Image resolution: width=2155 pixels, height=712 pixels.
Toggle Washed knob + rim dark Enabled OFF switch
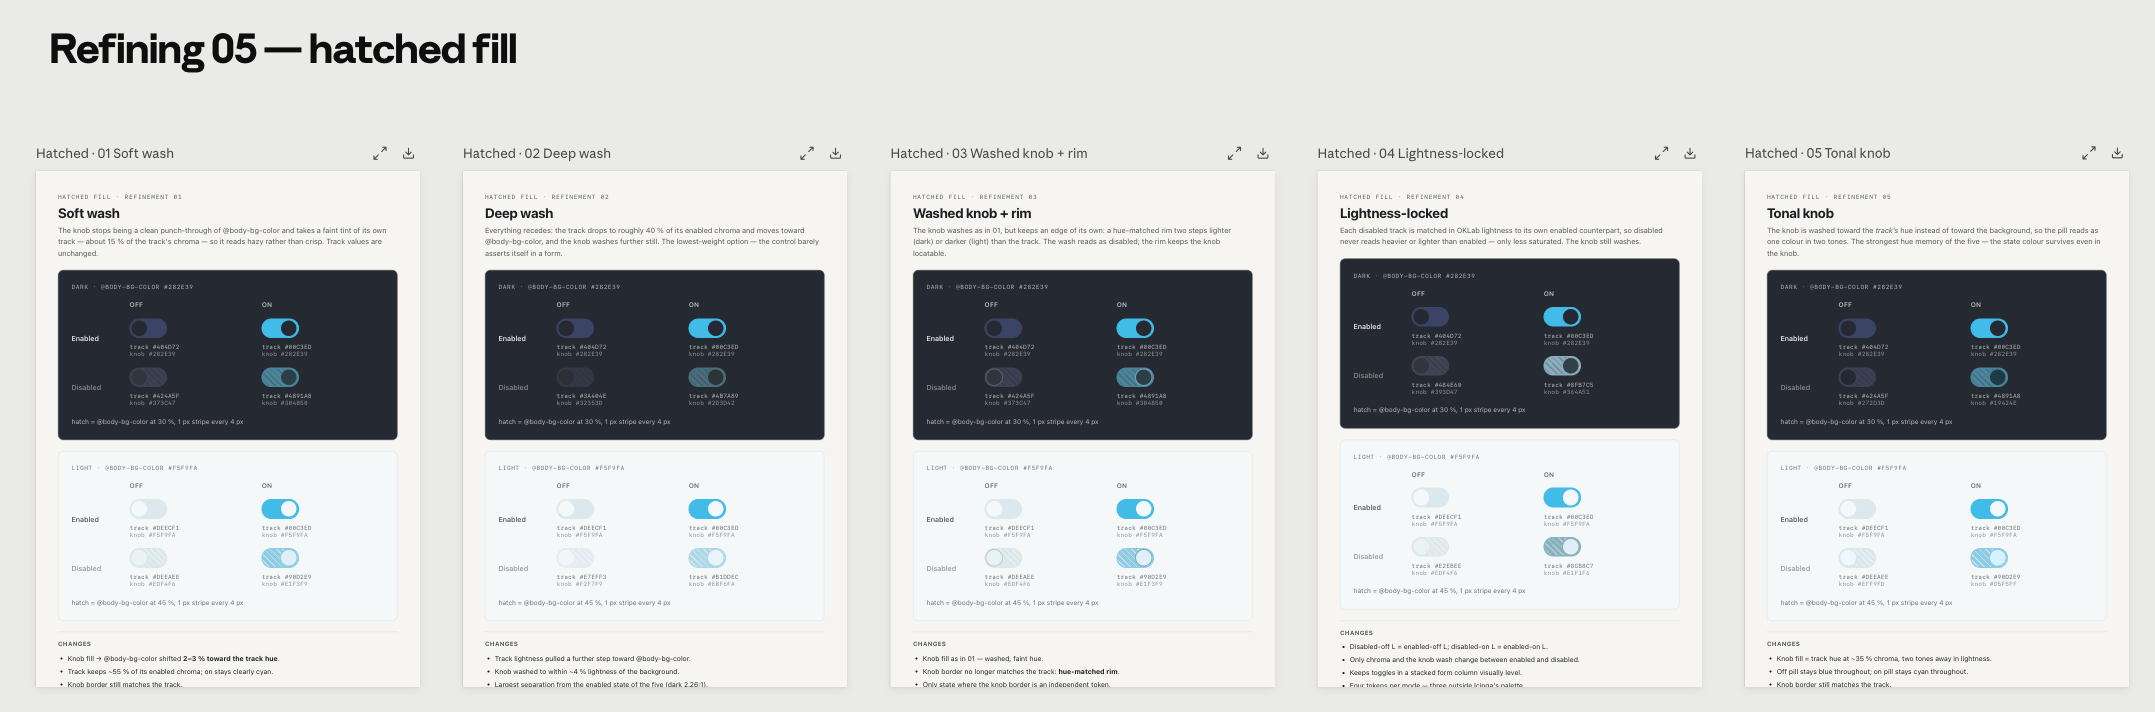click(1003, 328)
